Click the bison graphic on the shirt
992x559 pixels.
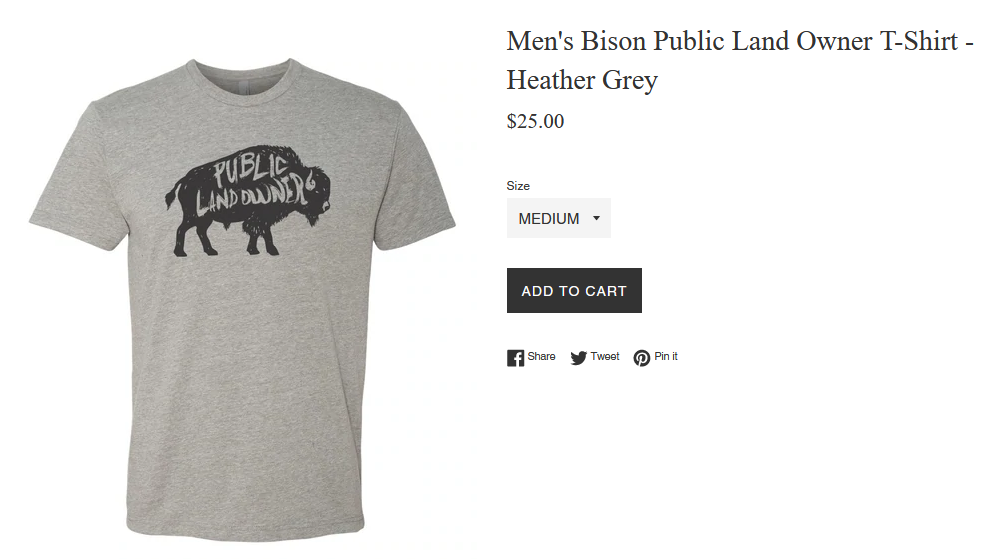point(248,201)
